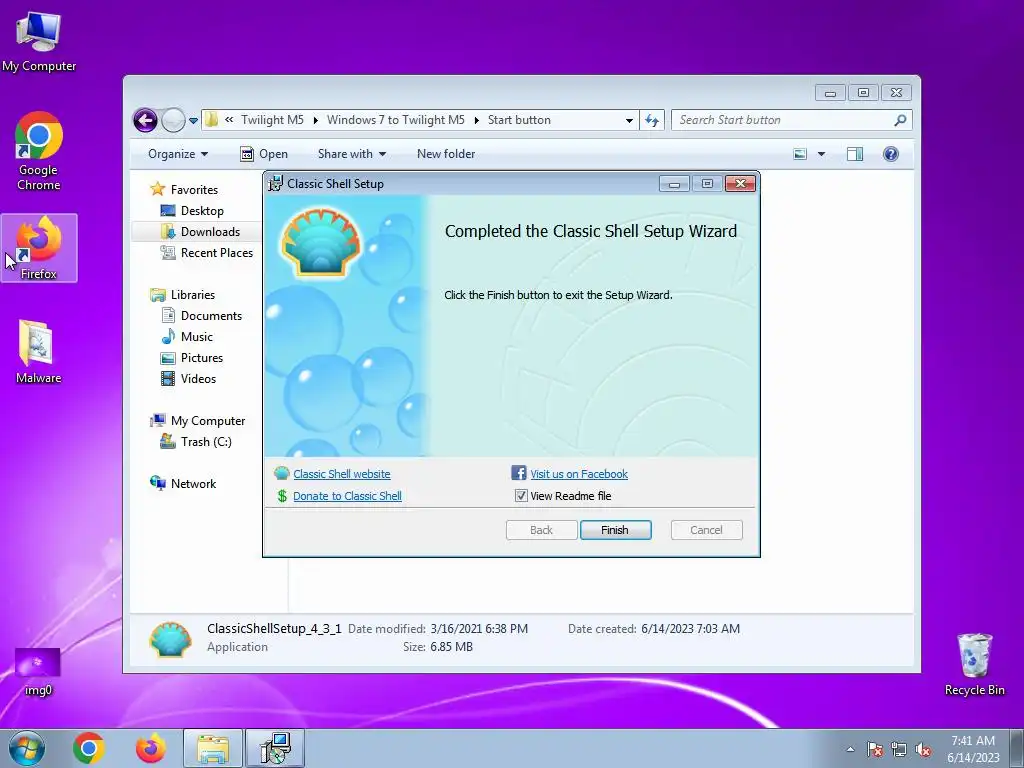Uncheck View Readme file checkbox
The height and width of the screenshot is (768, 1024).
click(x=520, y=496)
